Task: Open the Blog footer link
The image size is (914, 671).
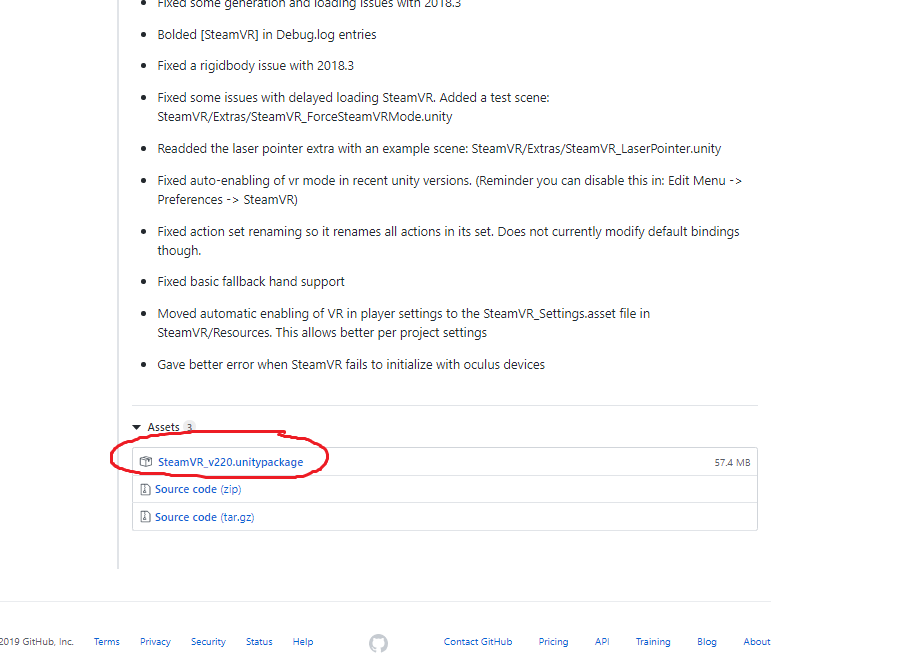Action: (706, 641)
